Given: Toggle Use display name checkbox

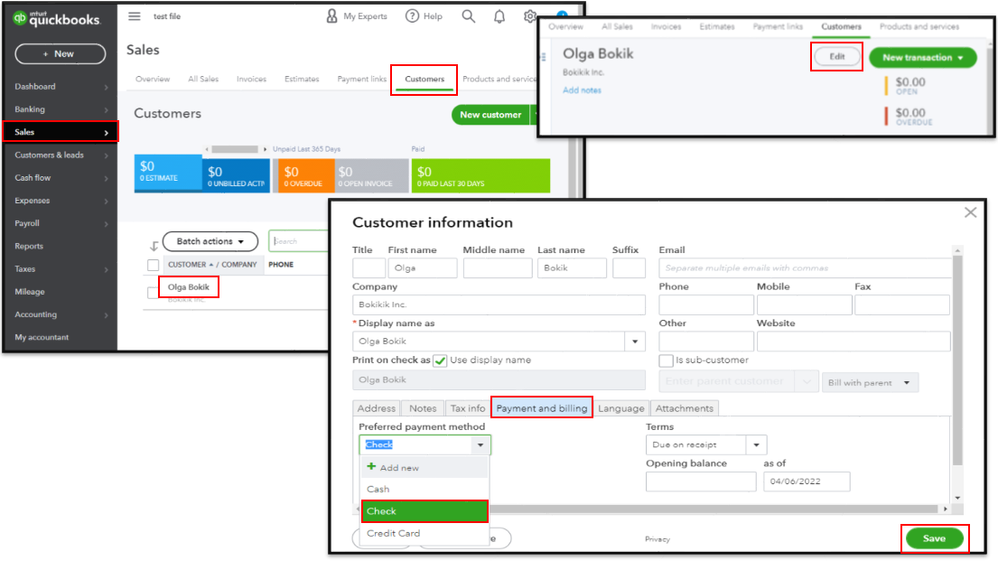Looking at the screenshot, I should [x=440, y=360].
